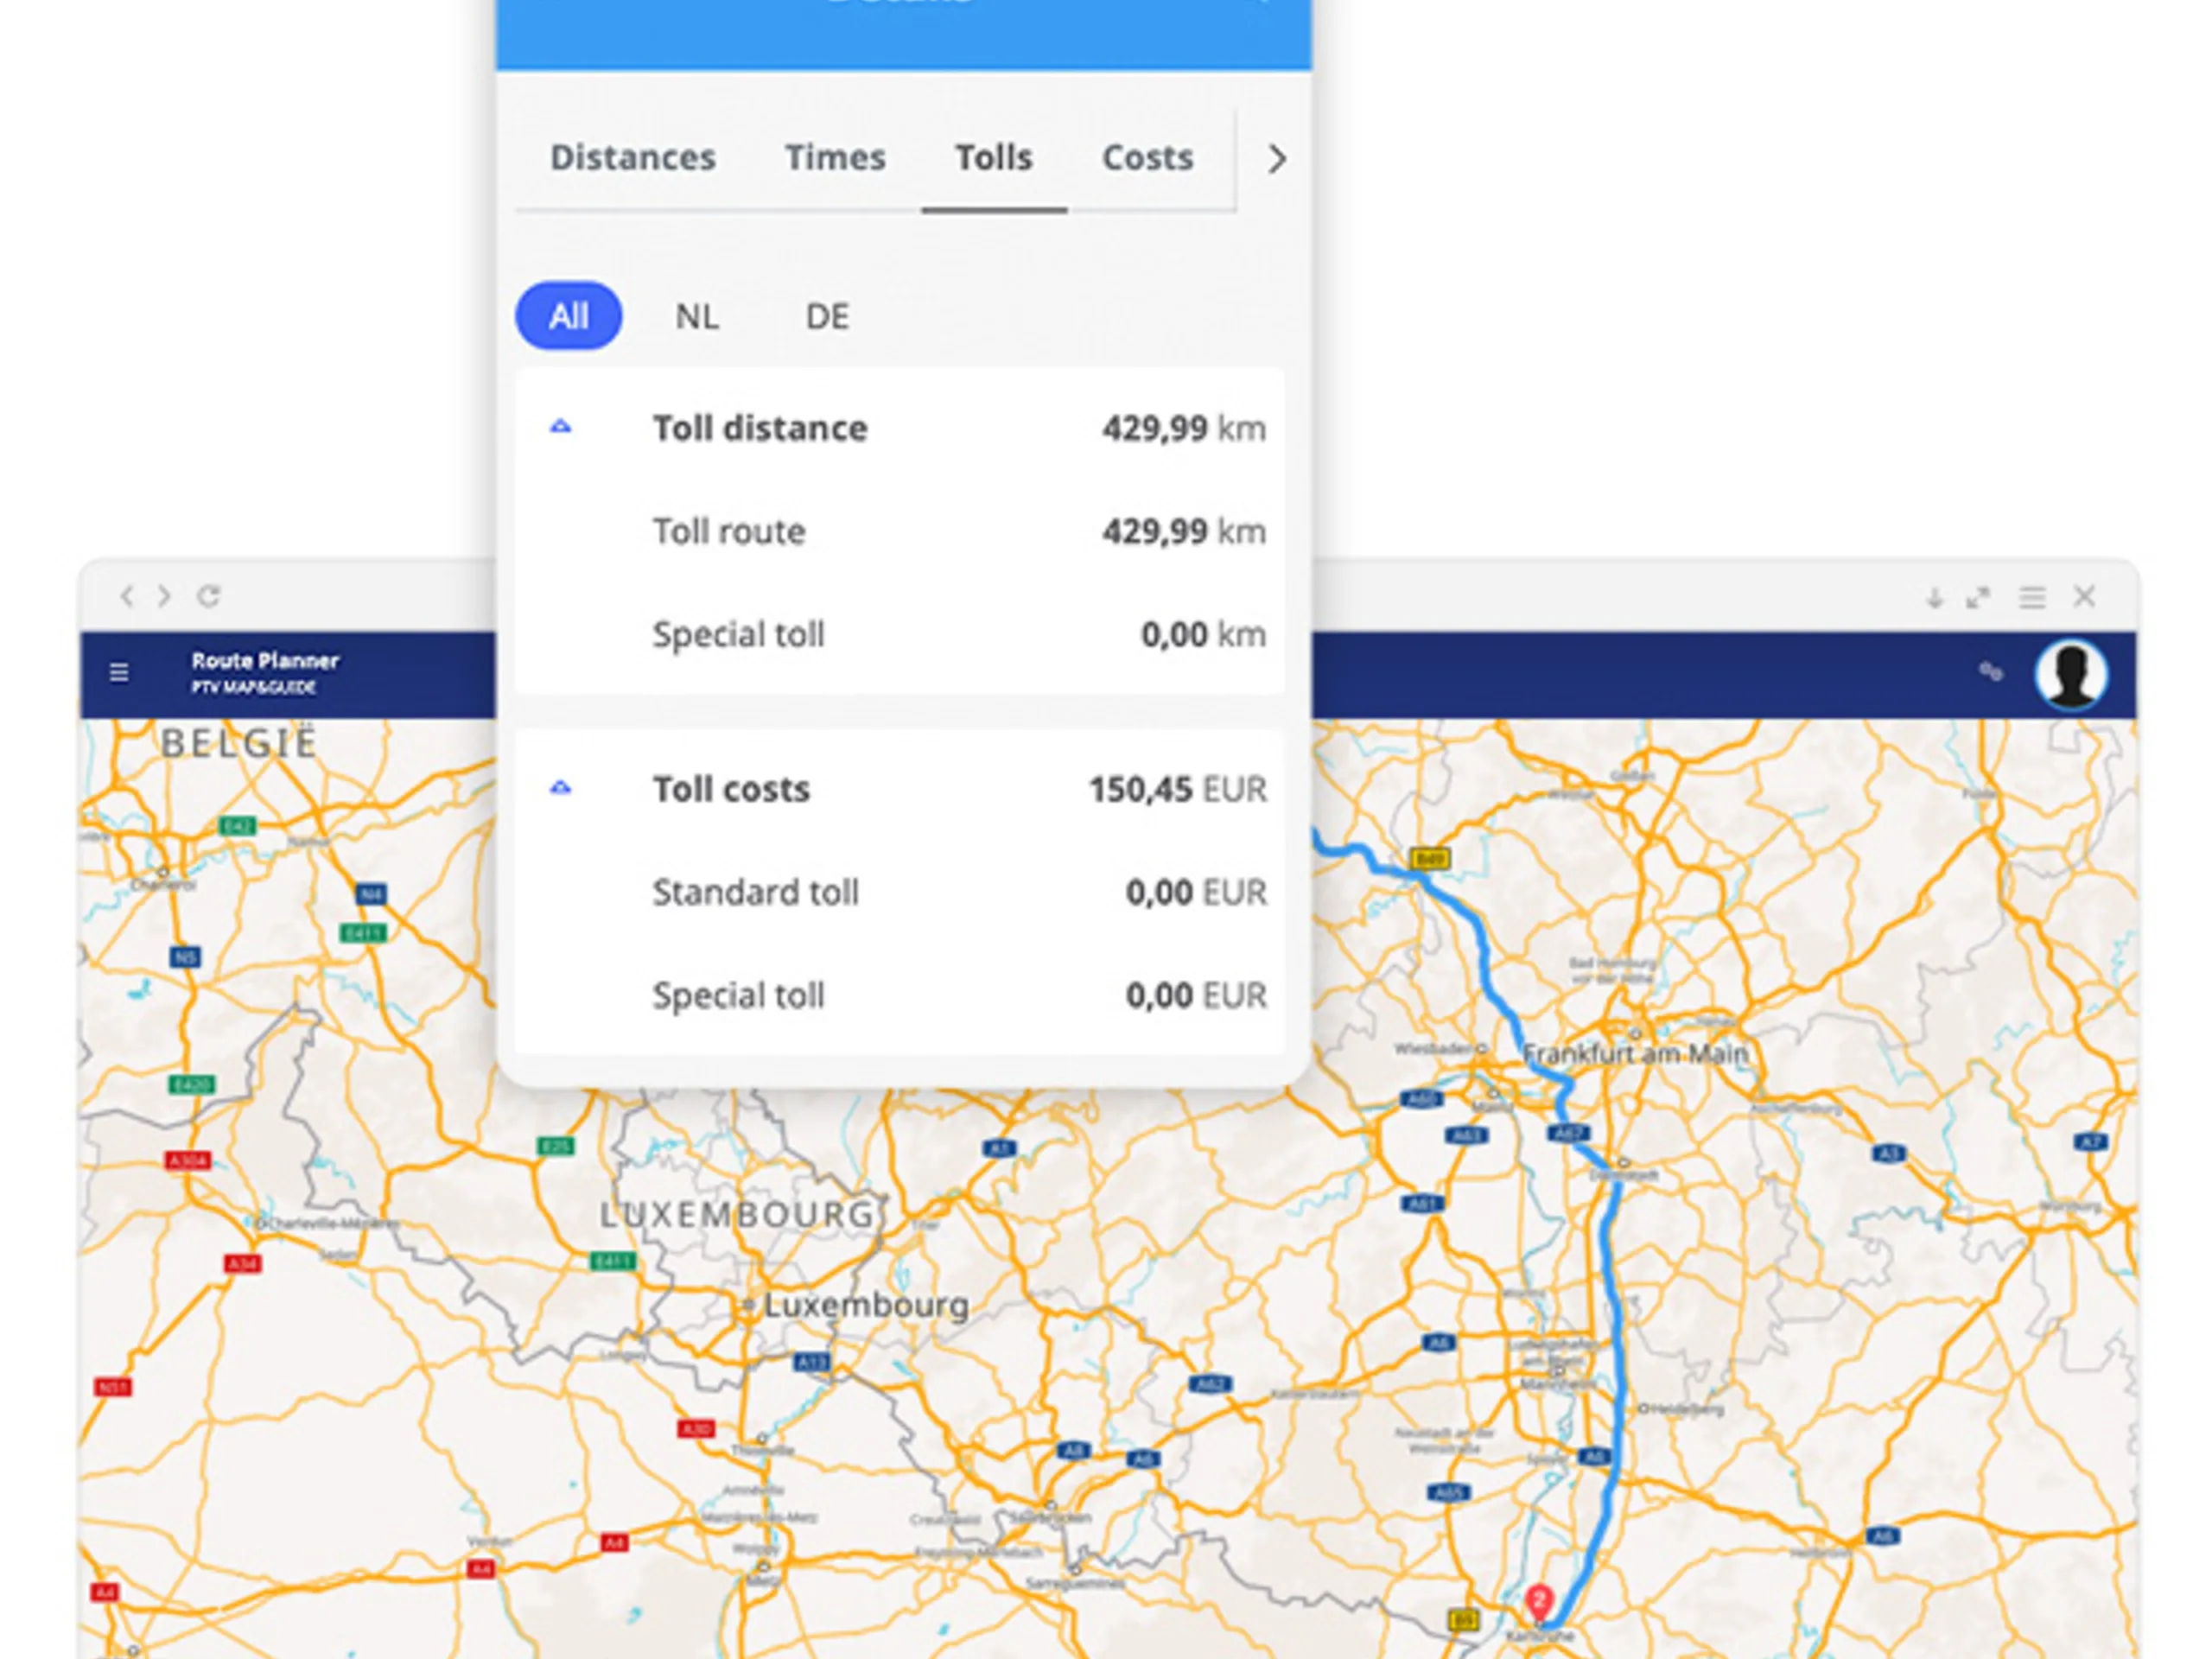Open the Costs tab
Screen dimensions: 2212x1659
tap(1147, 157)
